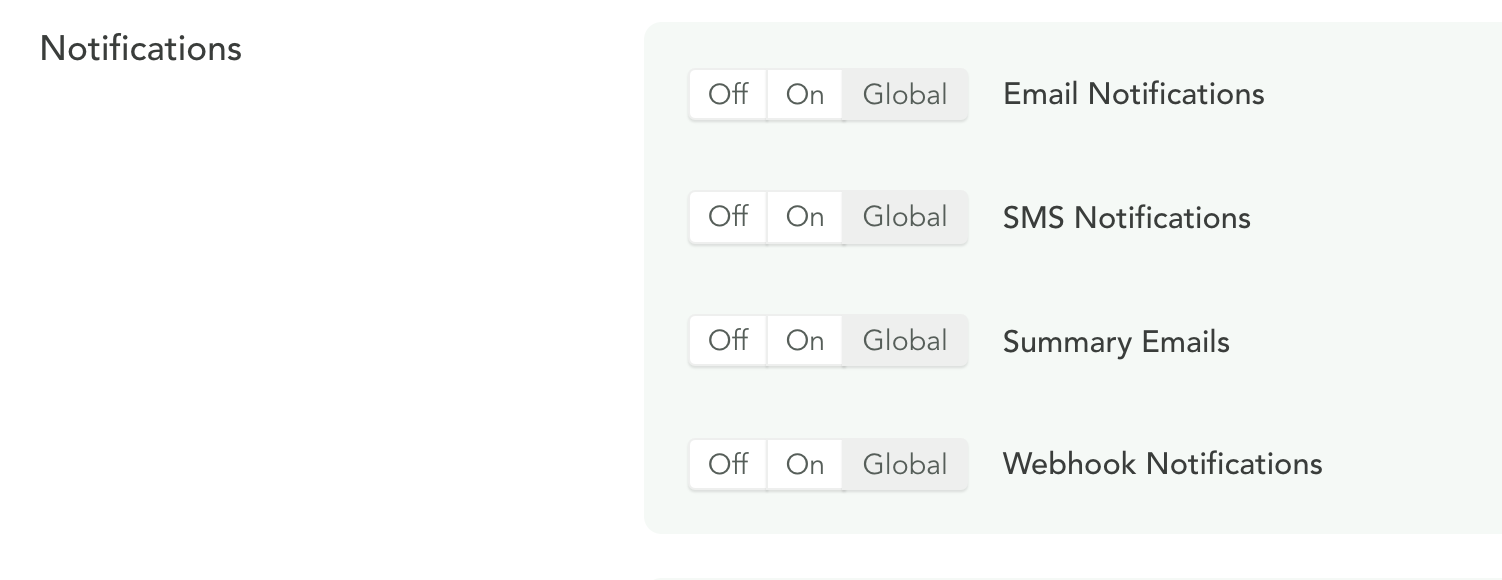Set Webhook Notifications to Off
This screenshot has height=580, width=1502.
pos(728,465)
